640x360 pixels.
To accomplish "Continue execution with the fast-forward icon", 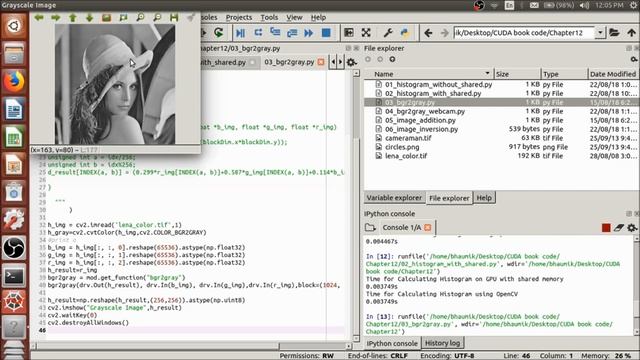I will (309, 33).
